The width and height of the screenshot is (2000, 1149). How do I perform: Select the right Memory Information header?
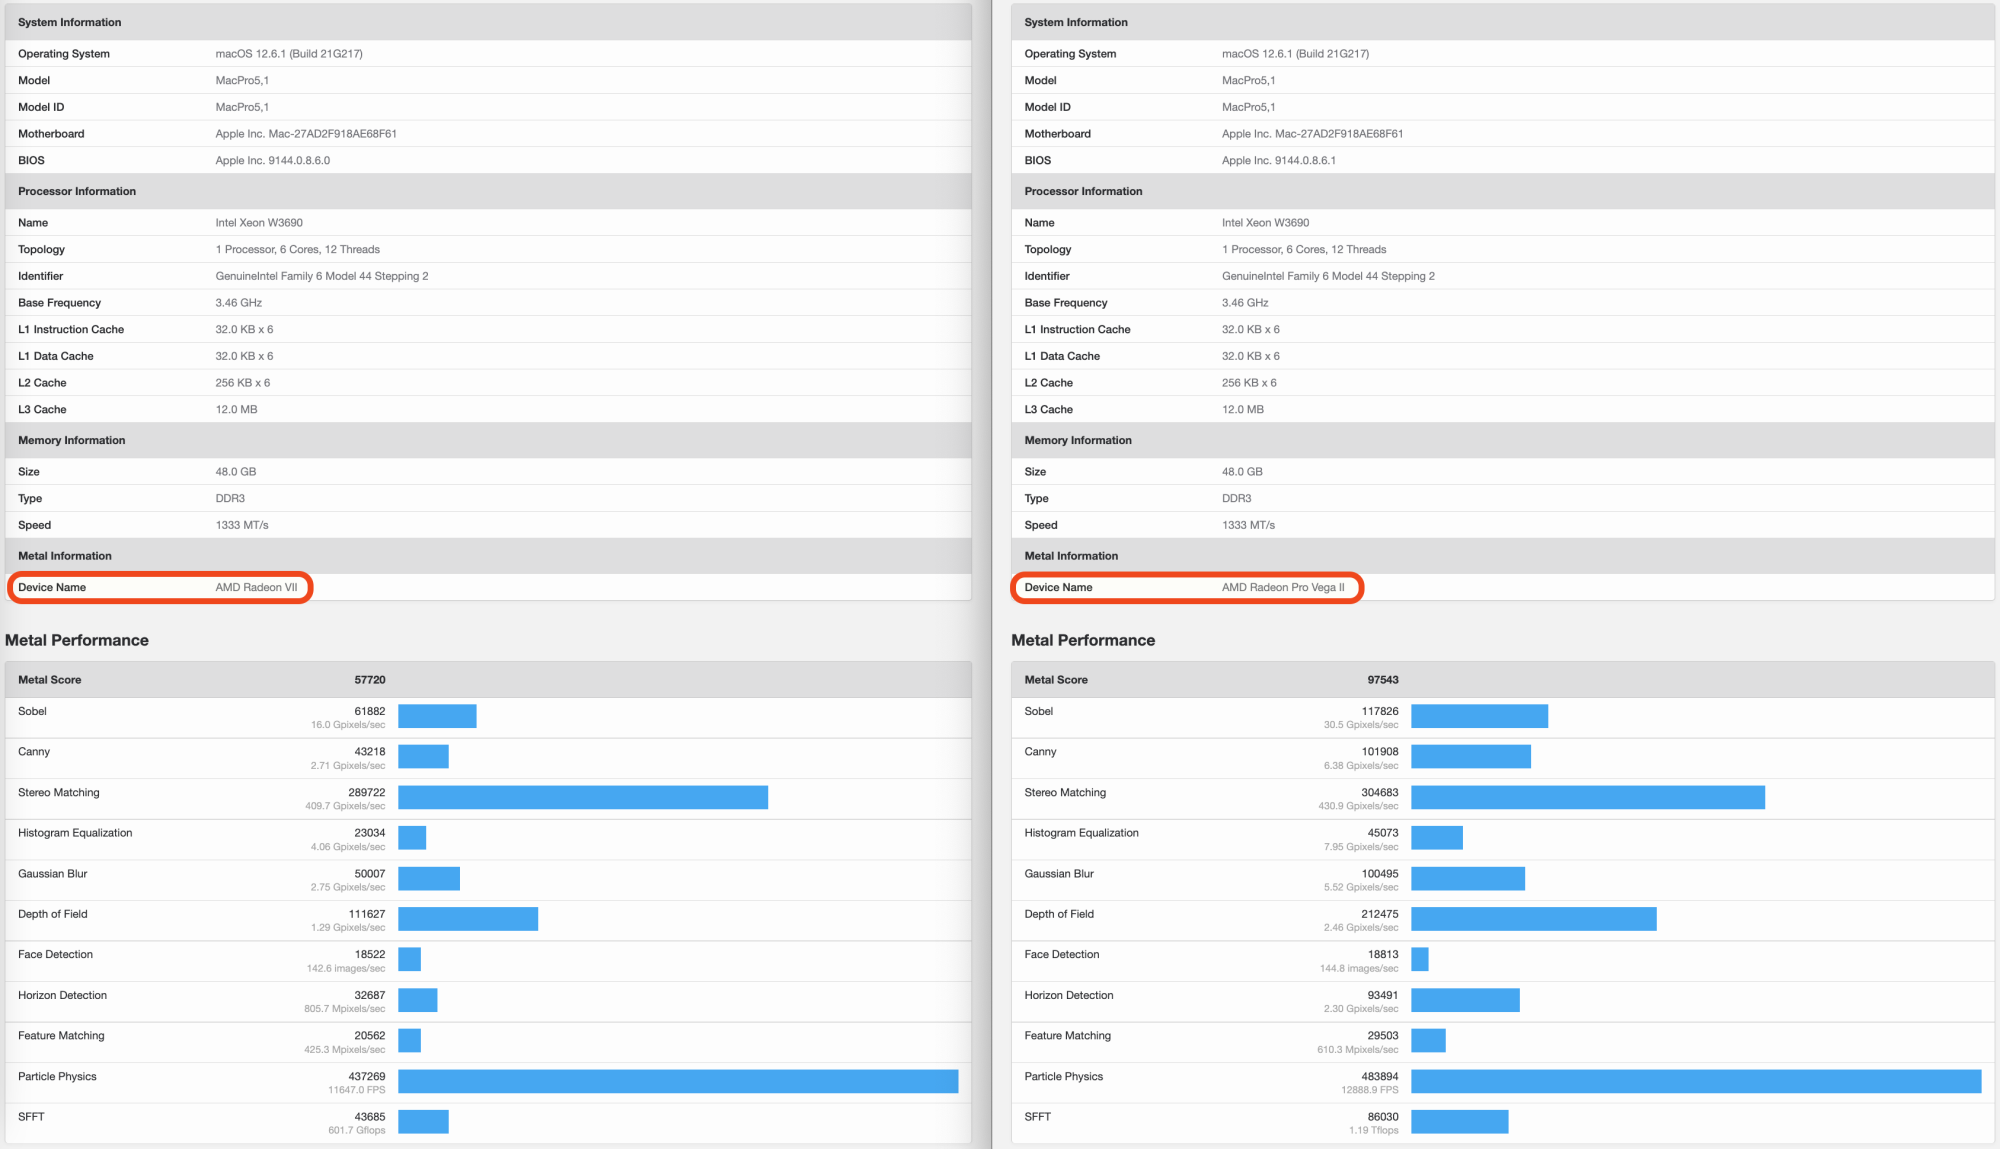click(x=1077, y=440)
